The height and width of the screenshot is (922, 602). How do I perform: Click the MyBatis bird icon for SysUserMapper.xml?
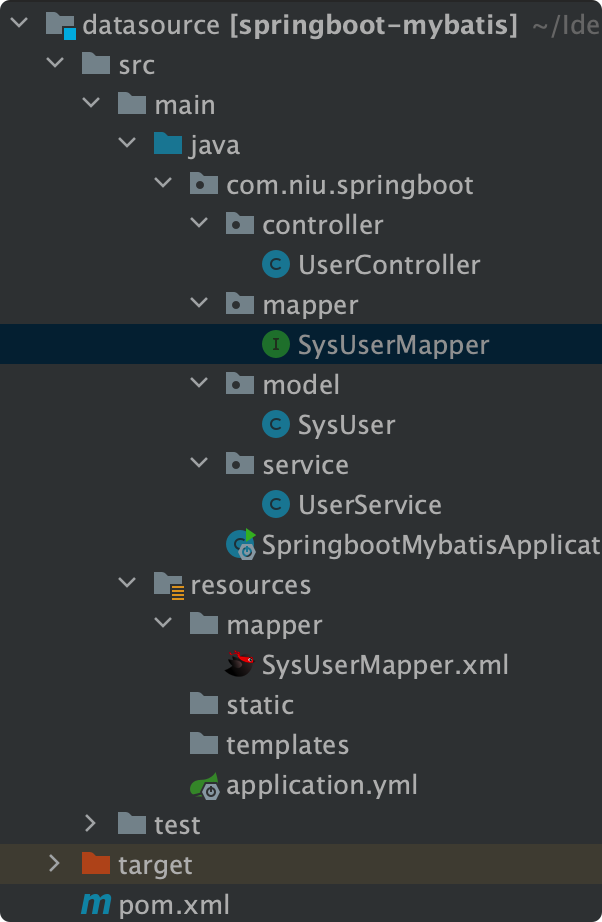click(x=240, y=664)
